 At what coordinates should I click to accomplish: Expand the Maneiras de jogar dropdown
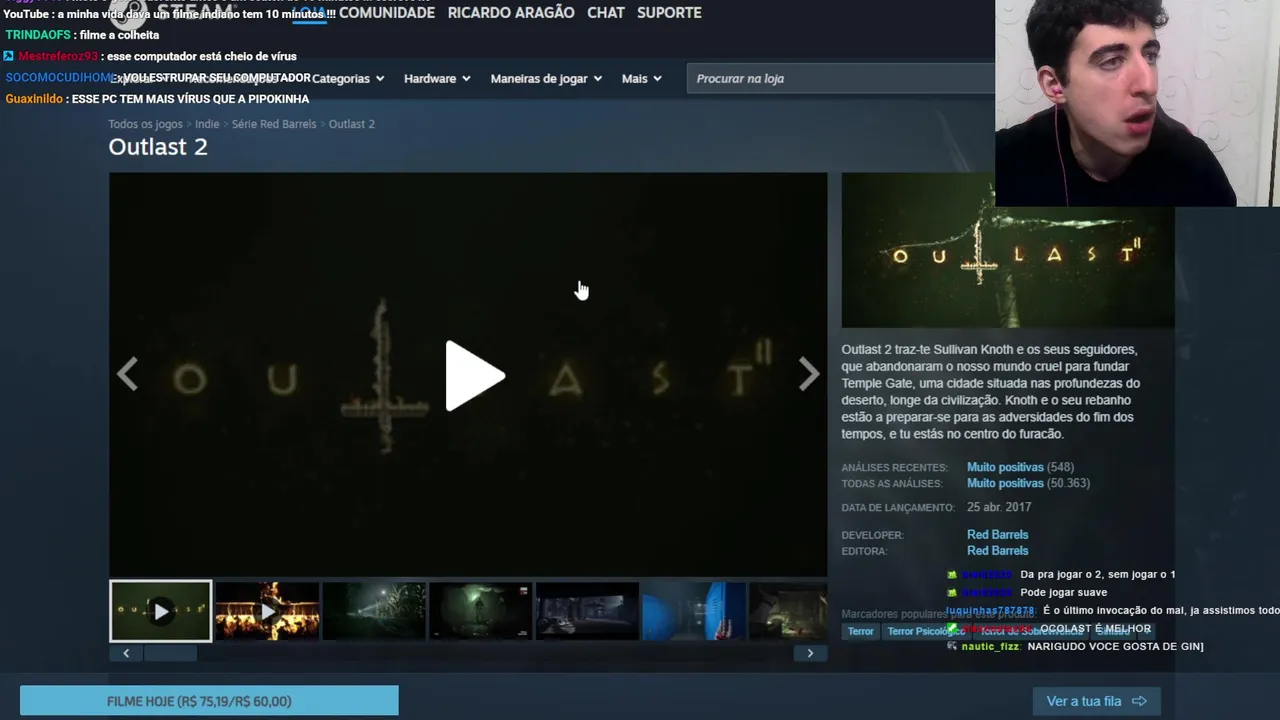(x=546, y=78)
